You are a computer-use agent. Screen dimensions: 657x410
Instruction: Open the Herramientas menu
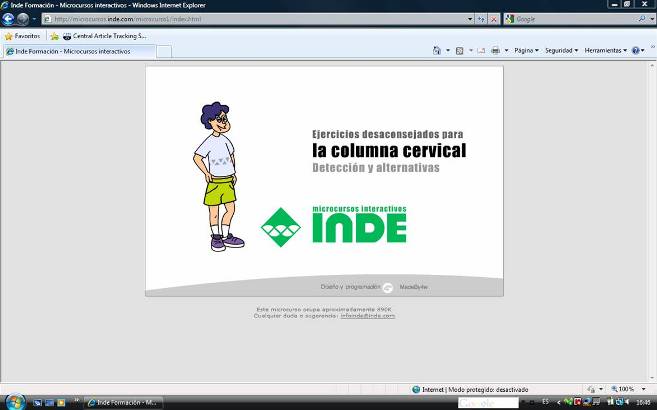click(605, 50)
